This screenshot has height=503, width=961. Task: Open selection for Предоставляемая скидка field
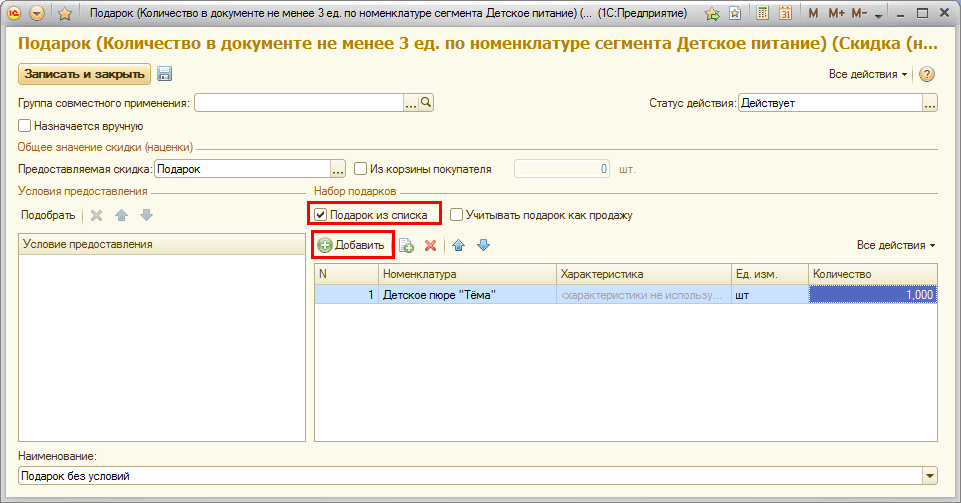point(338,169)
